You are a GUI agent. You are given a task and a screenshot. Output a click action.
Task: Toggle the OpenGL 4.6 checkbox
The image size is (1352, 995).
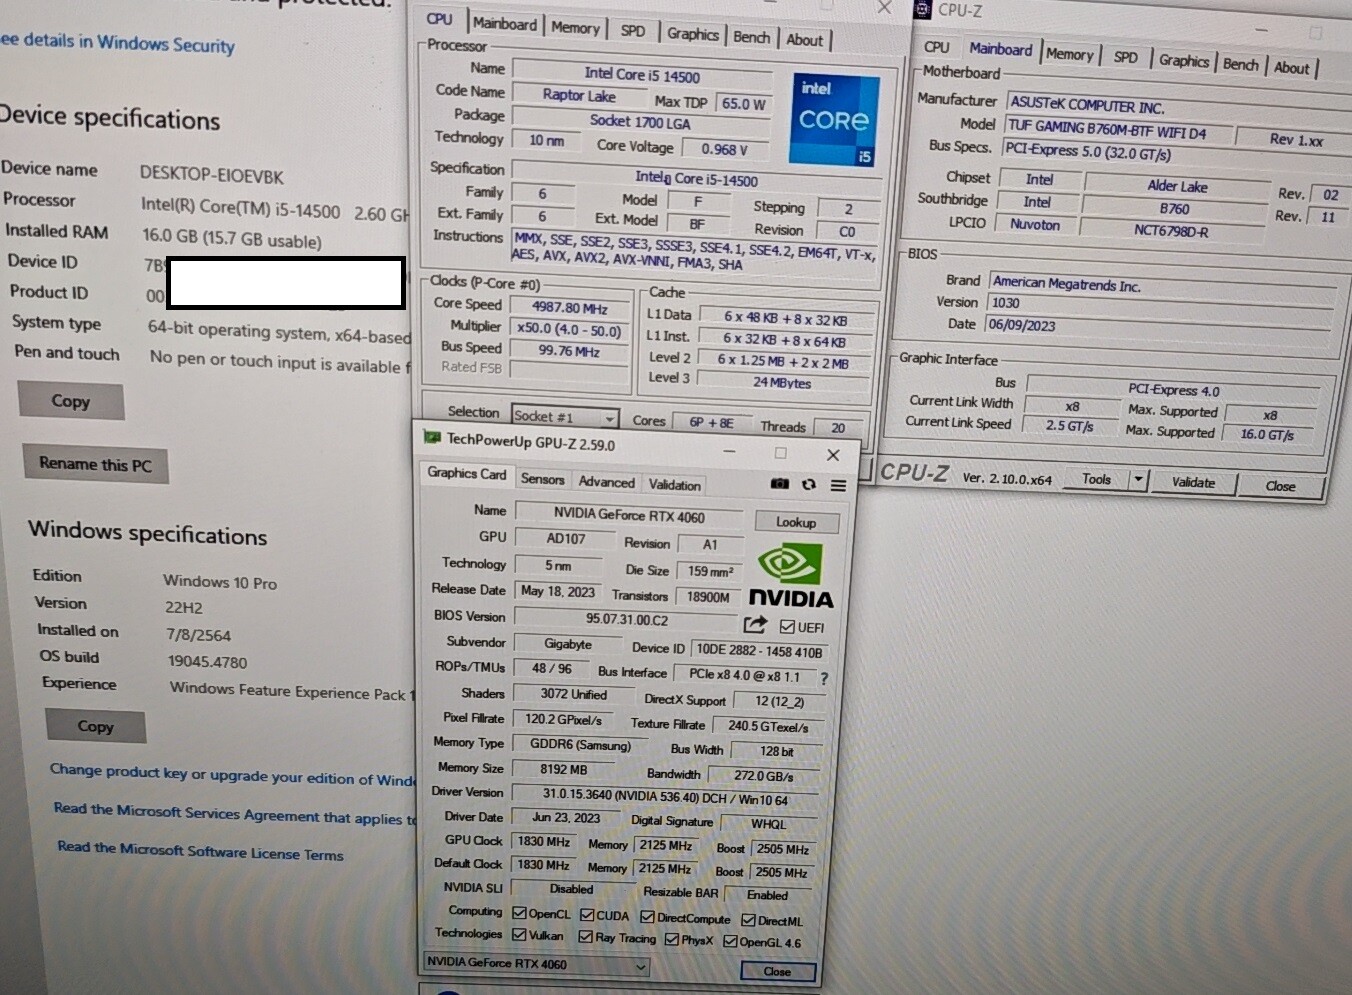(x=730, y=941)
